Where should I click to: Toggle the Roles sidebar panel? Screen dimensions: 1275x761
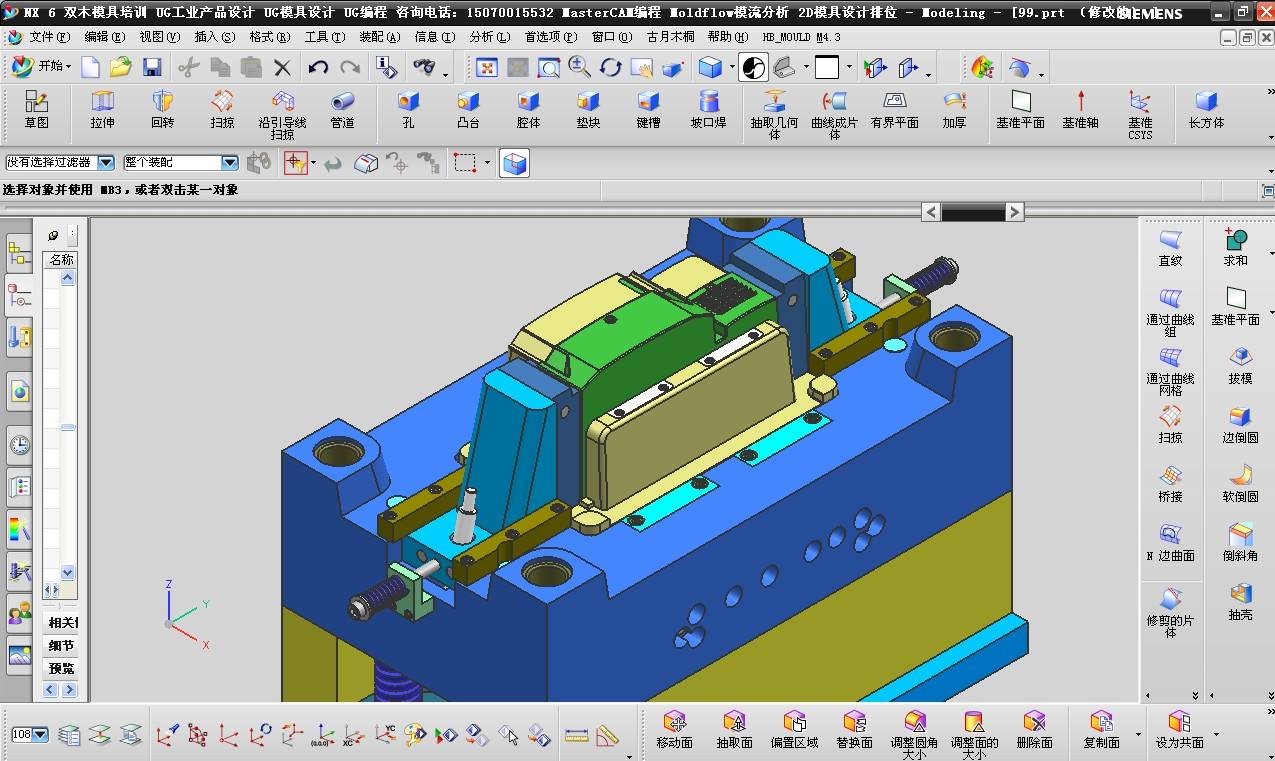point(19,613)
